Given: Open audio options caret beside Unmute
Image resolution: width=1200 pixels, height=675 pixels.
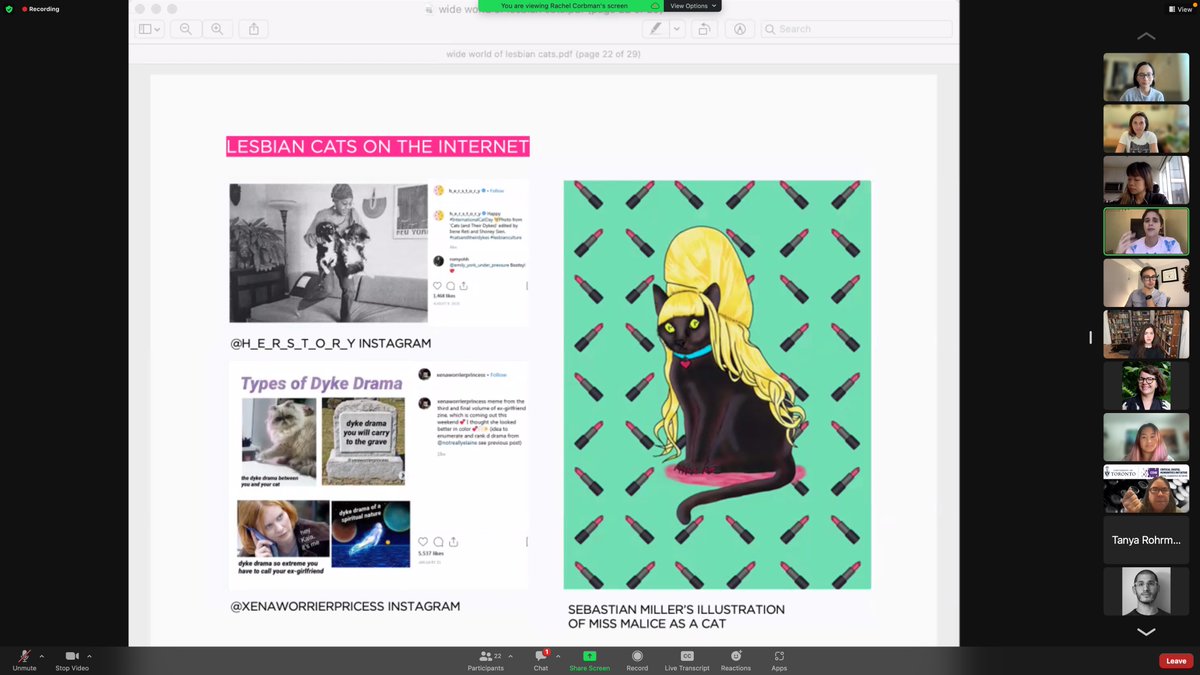Looking at the screenshot, I should 41,656.
